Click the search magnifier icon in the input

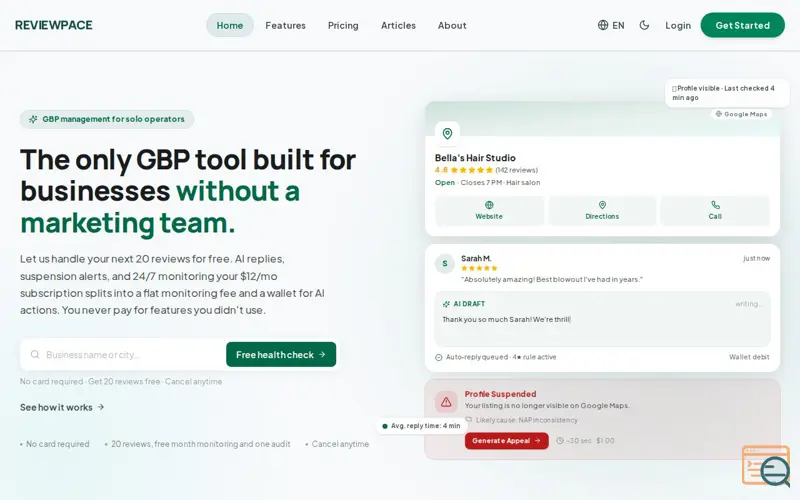pos(35,355)
